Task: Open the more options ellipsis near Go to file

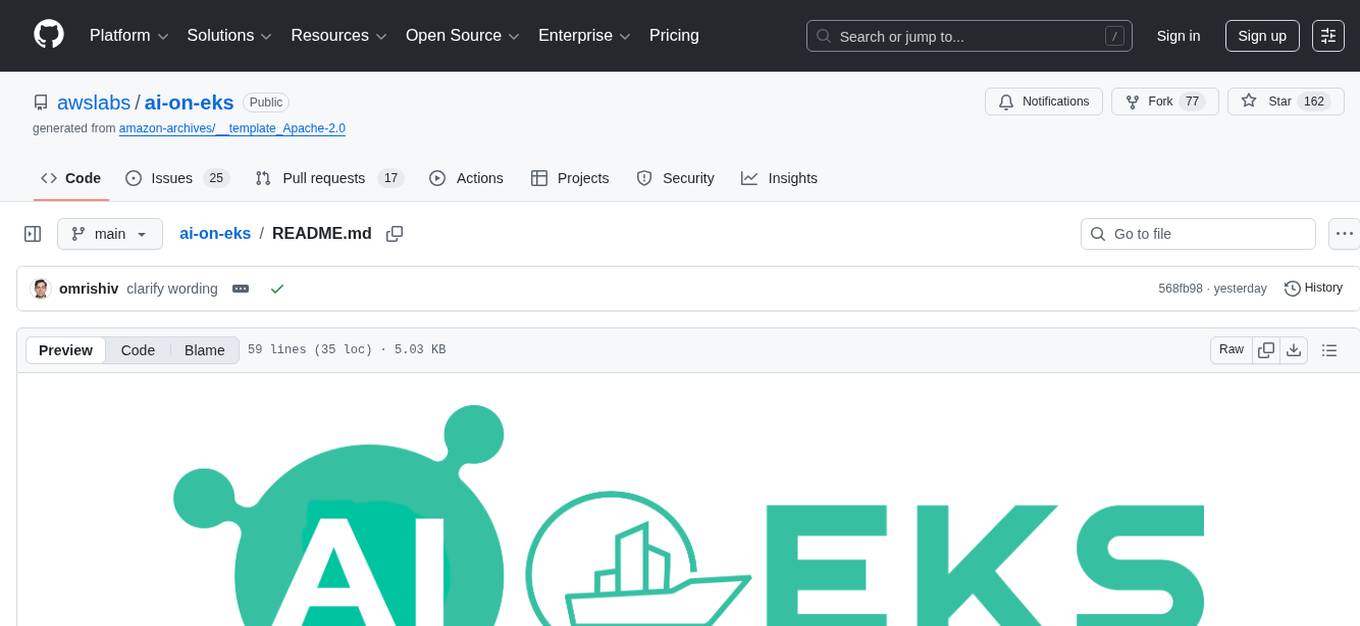Action: pyautogui.click(x=1343, y=233)
